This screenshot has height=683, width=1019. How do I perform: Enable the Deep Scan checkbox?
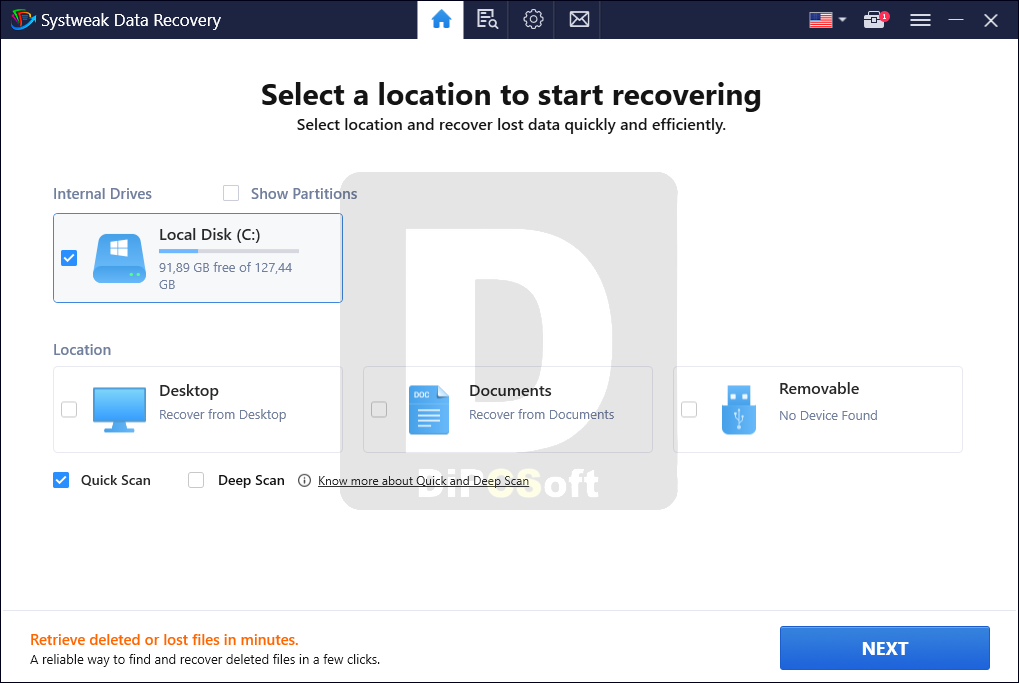[196, 480]
